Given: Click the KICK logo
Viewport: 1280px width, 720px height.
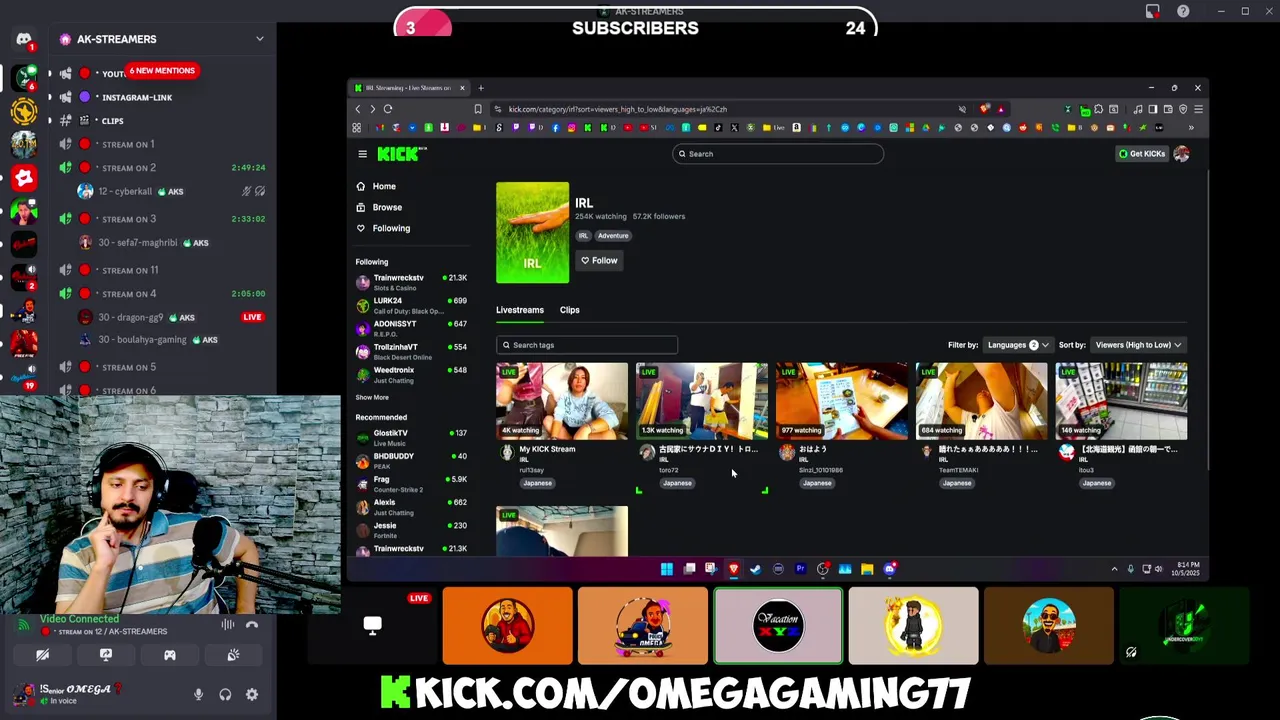Looking at the screenshot, I should [401, 154].
